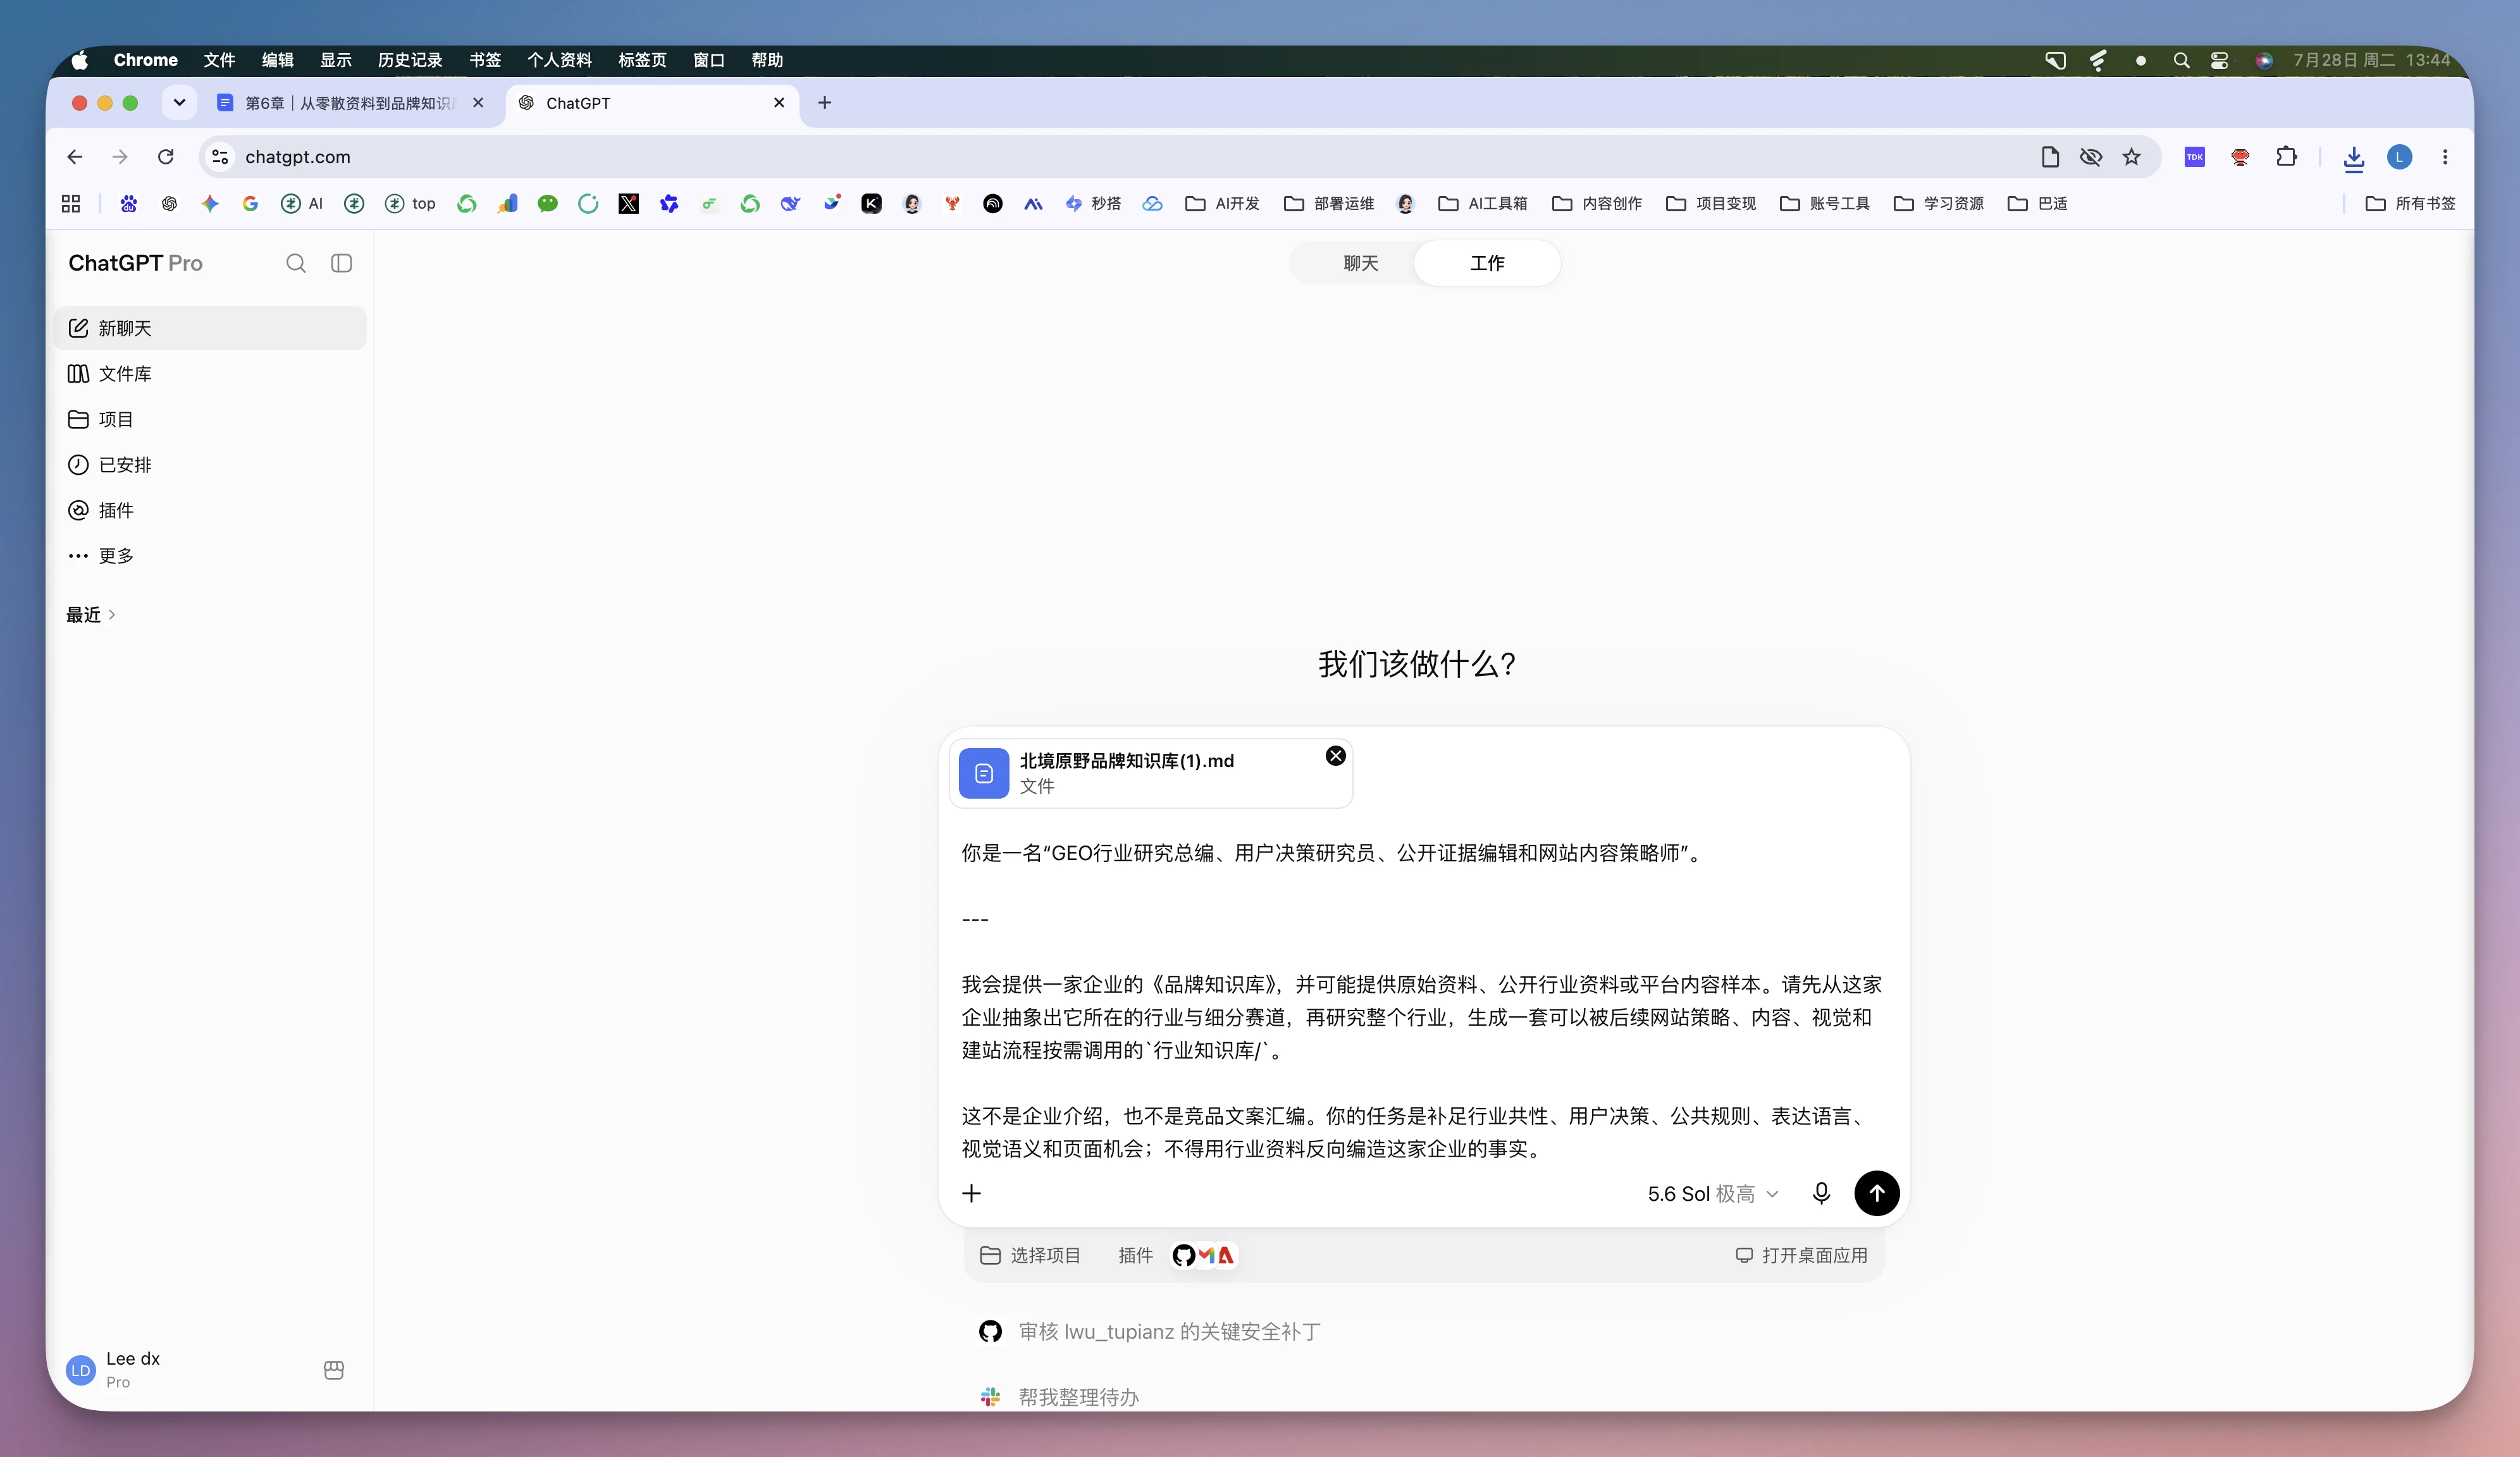2520x1457 pixels.
Task: Open the TDK extension
Action: click(2194, 157)
